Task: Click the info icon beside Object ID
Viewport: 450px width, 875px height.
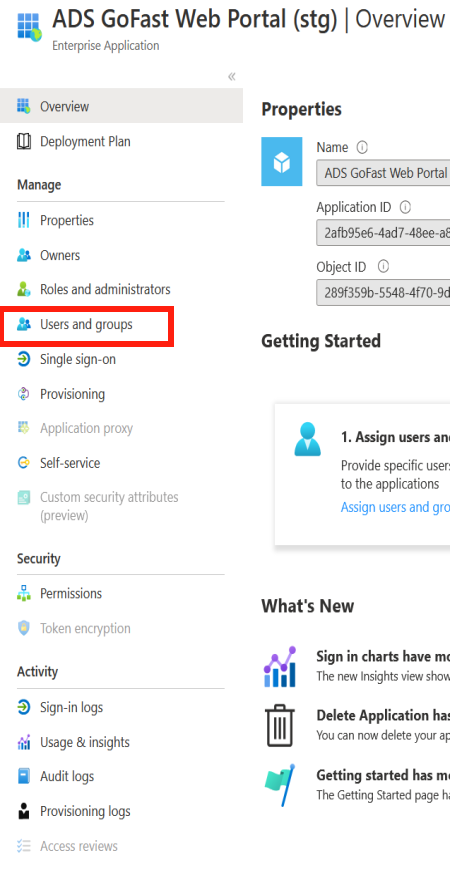Action: [383, 267]
